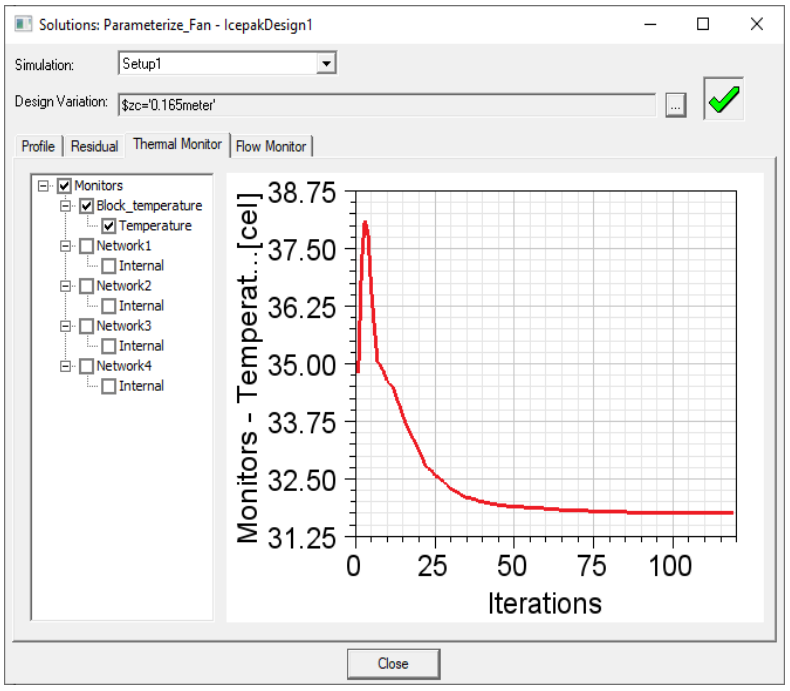Collapse the Network2 tree node
Screen dimensions: 790x691
click(x=65, y=286)
